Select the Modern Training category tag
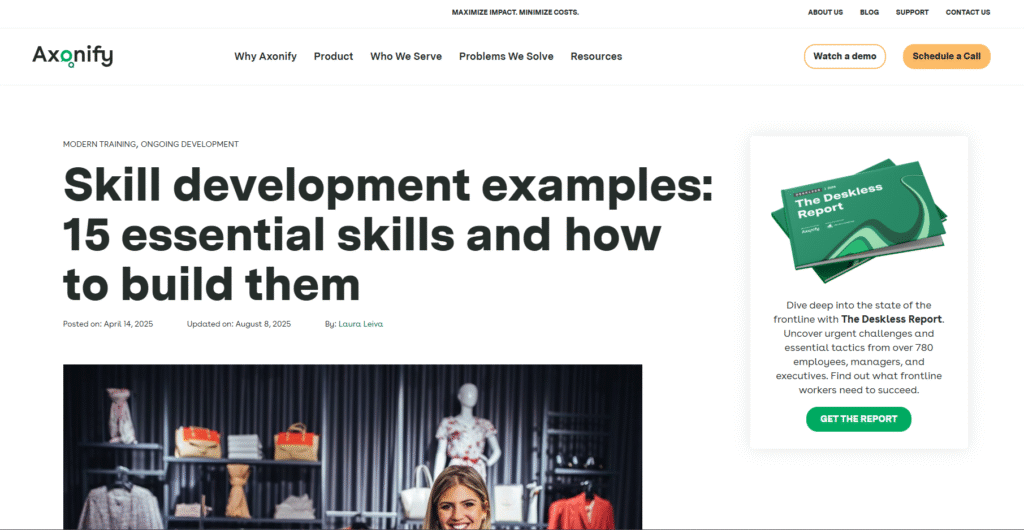Screen dimensions: 1024x530 click(99, 144)
